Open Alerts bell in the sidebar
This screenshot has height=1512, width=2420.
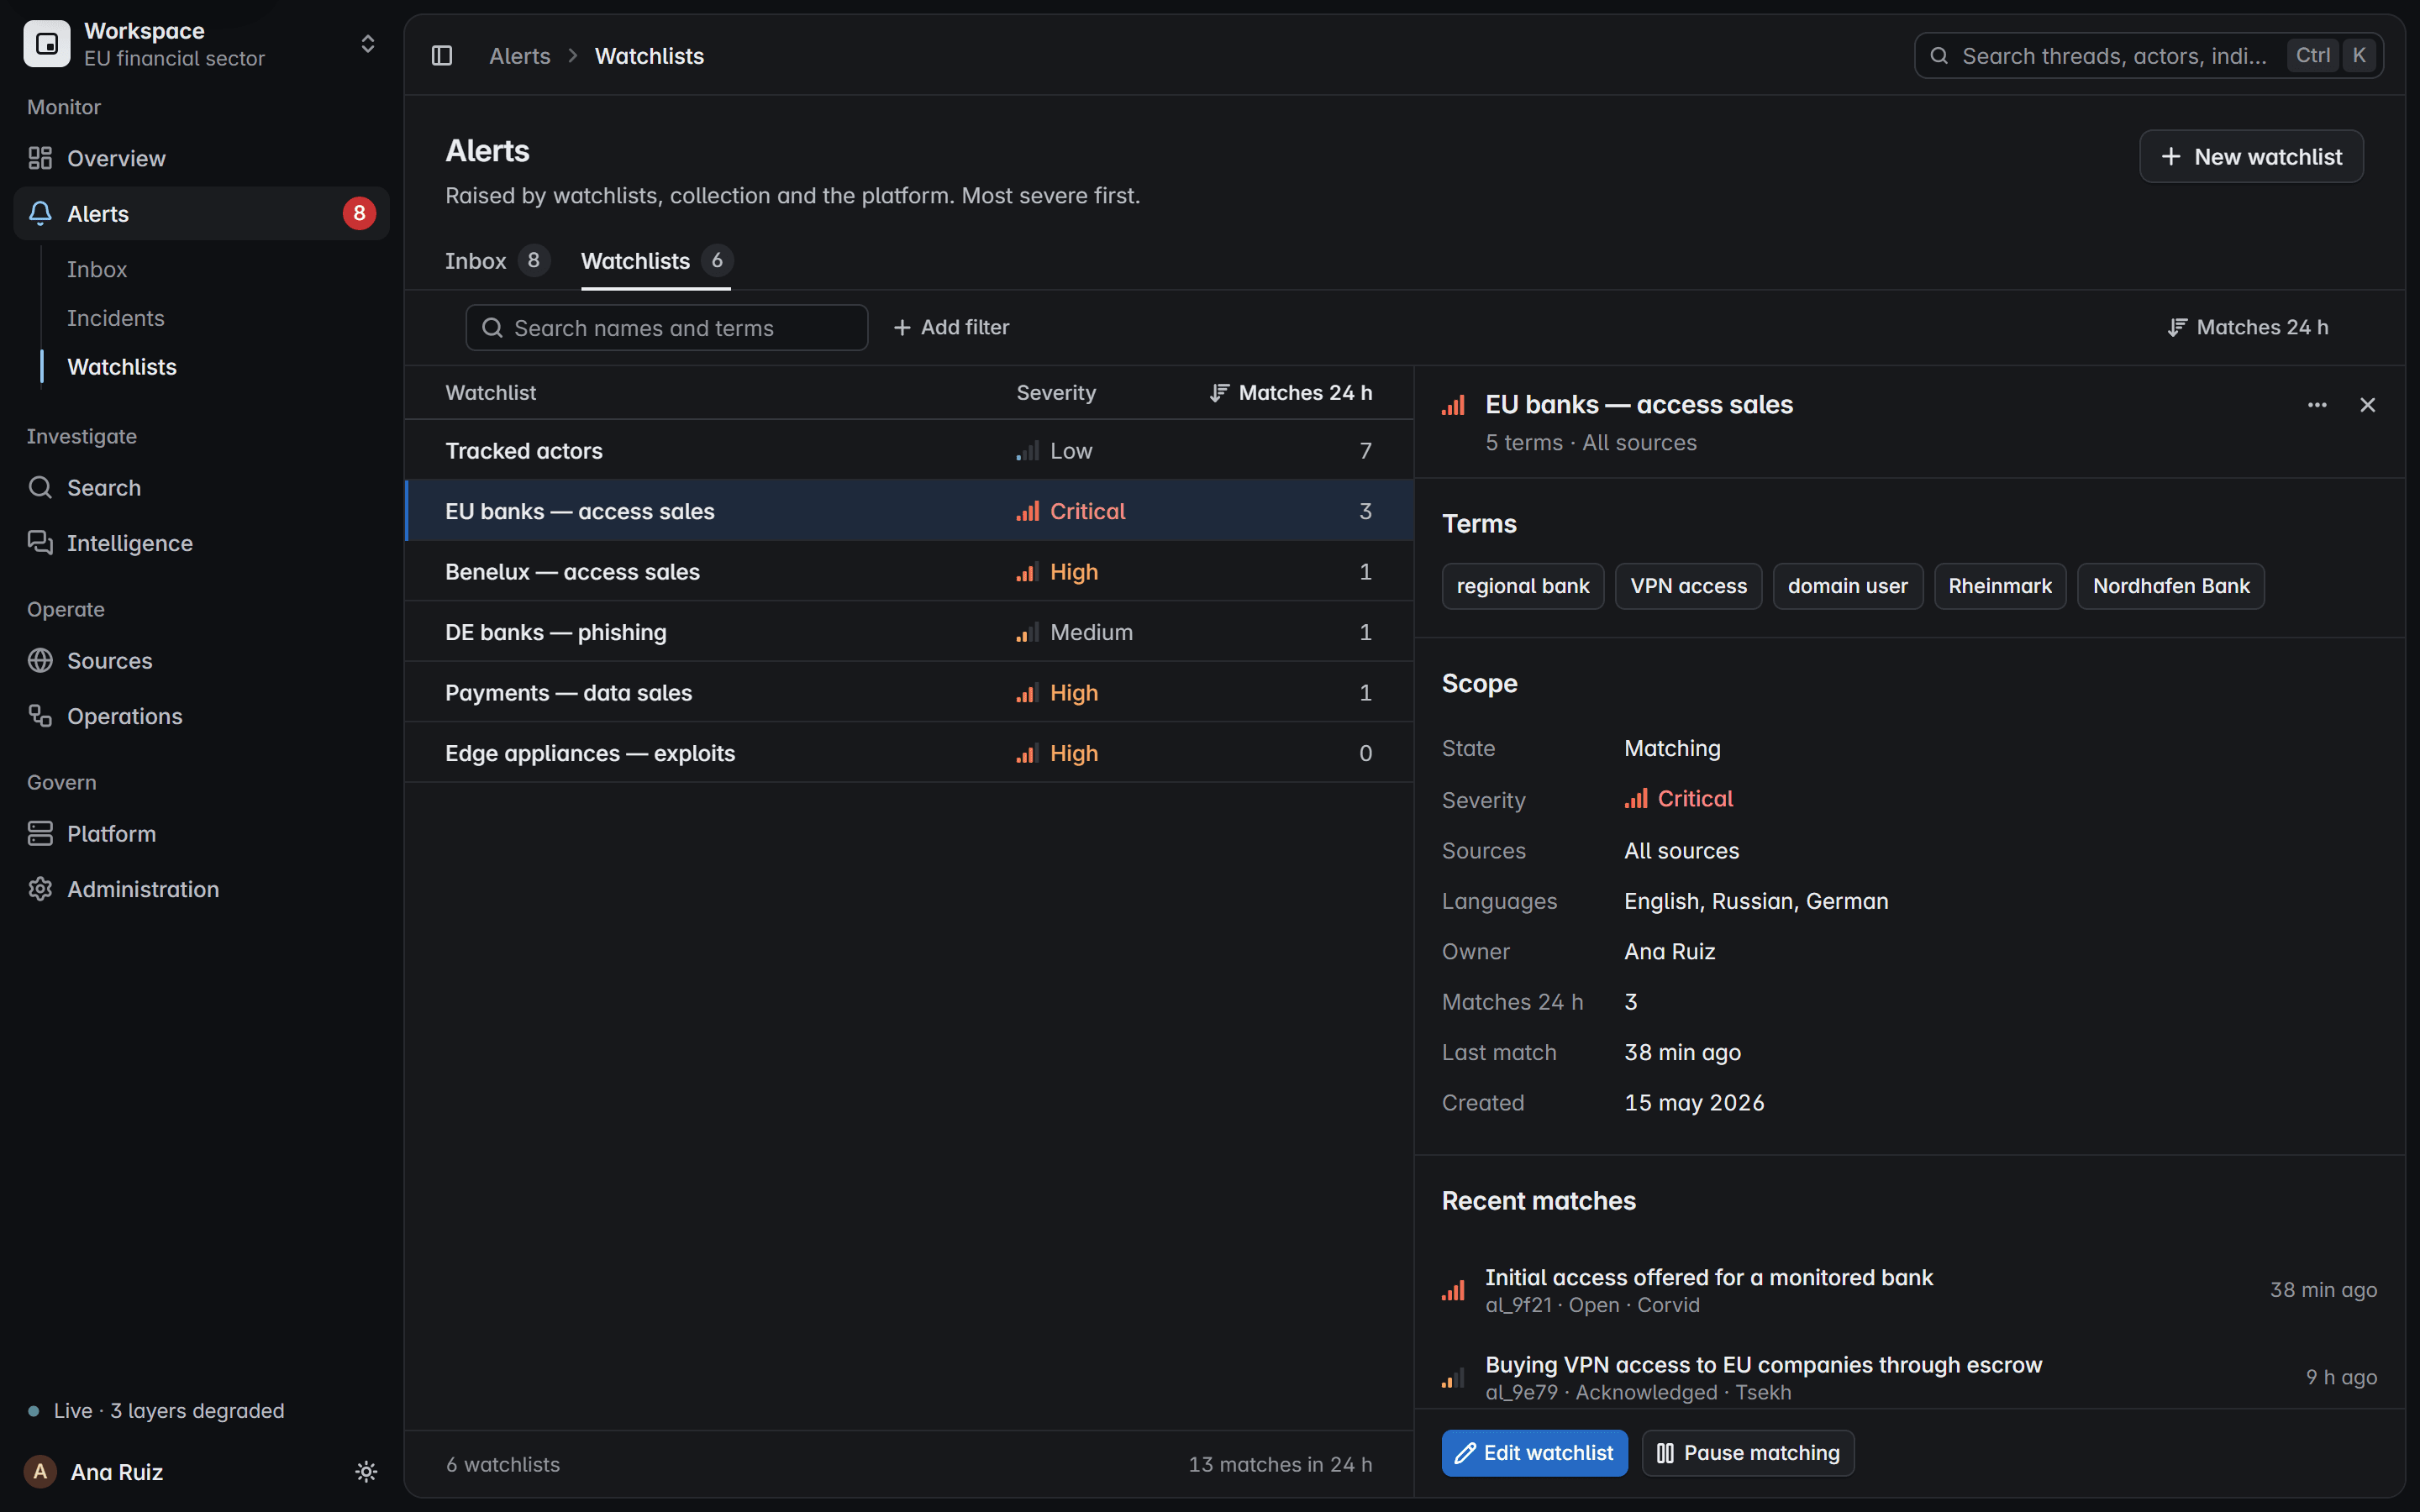click(201, 213)
